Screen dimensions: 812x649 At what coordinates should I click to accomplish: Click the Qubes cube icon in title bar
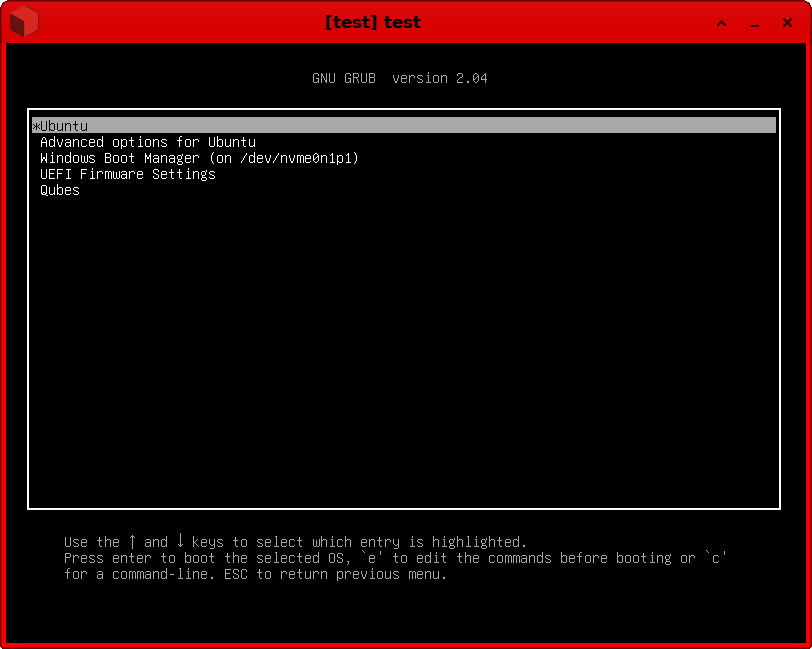[x=25, y=22]
